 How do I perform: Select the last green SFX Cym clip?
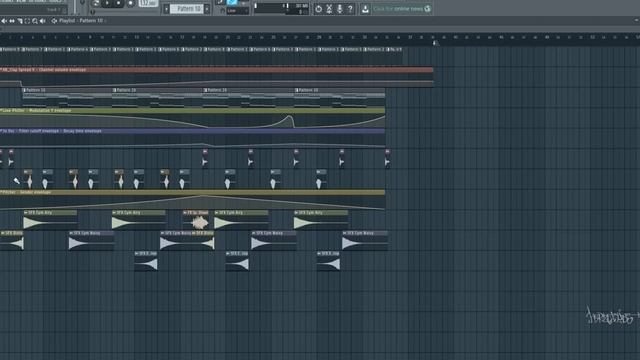[321, 220]
